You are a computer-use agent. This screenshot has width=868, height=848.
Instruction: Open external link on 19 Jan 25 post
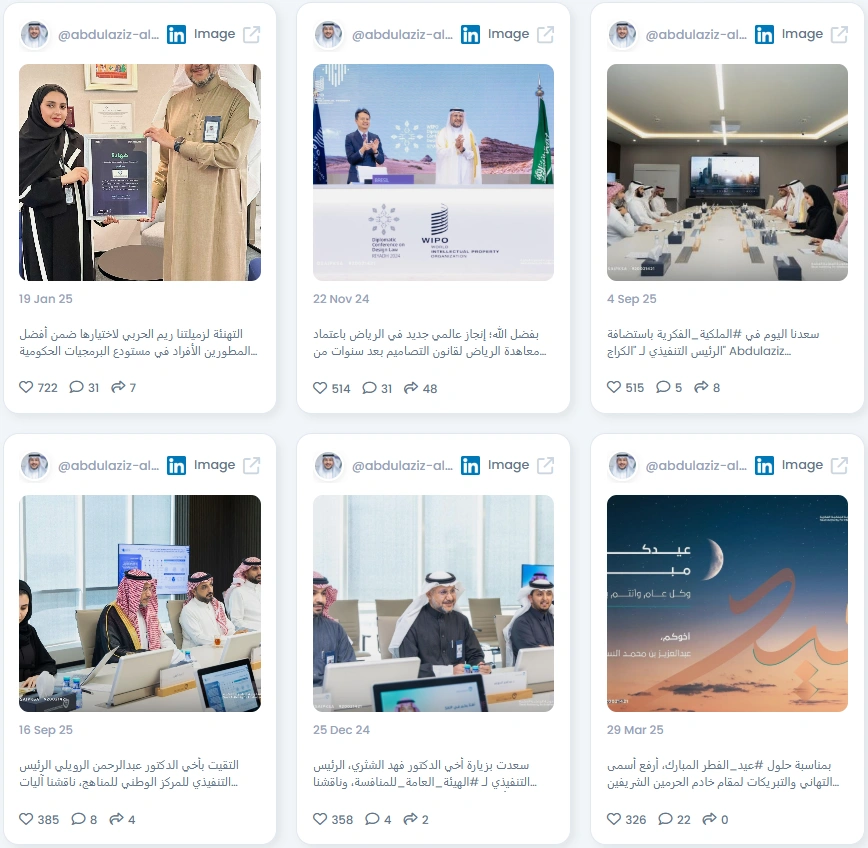[251, 34]
